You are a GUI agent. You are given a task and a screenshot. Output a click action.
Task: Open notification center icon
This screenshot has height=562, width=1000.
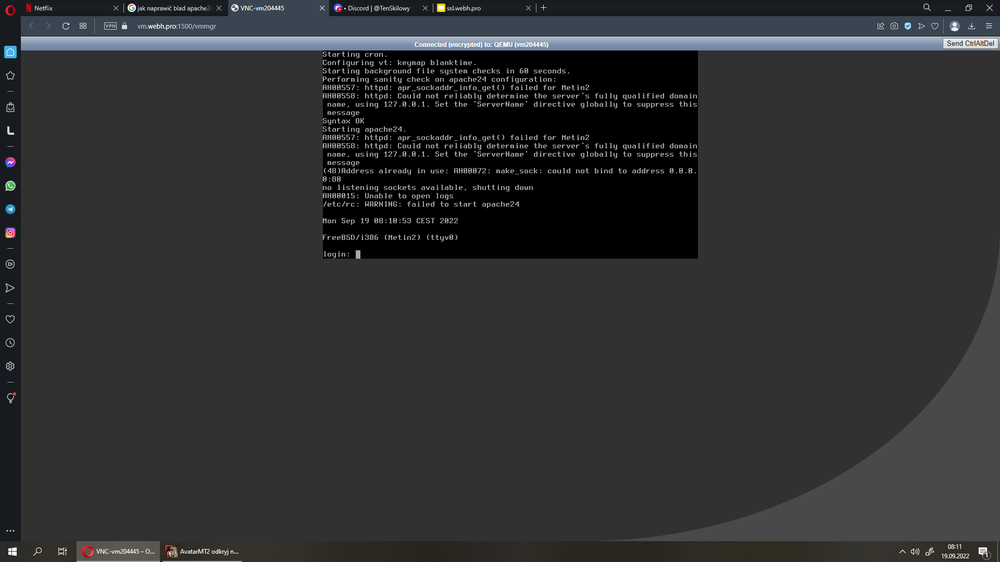pyautogui.click(x=984, y=552)
